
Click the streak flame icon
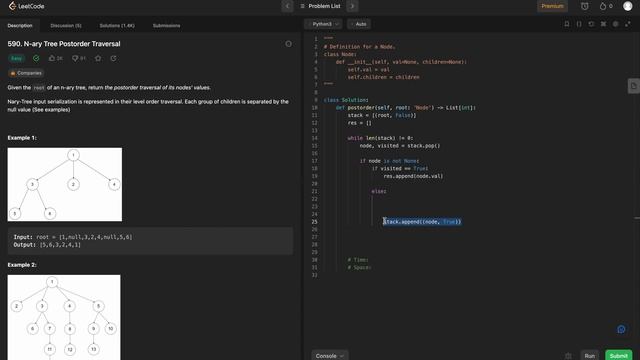pos(602,6)
